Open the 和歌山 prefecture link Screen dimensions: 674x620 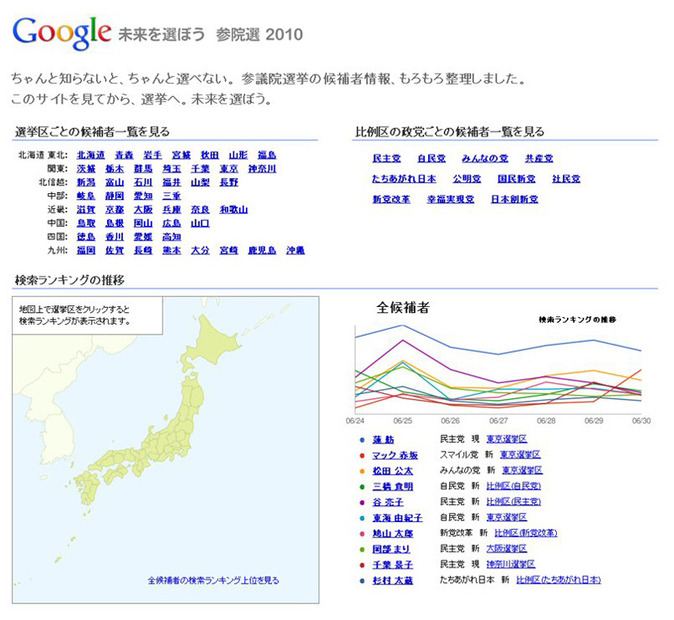click(x=233, y=210)
